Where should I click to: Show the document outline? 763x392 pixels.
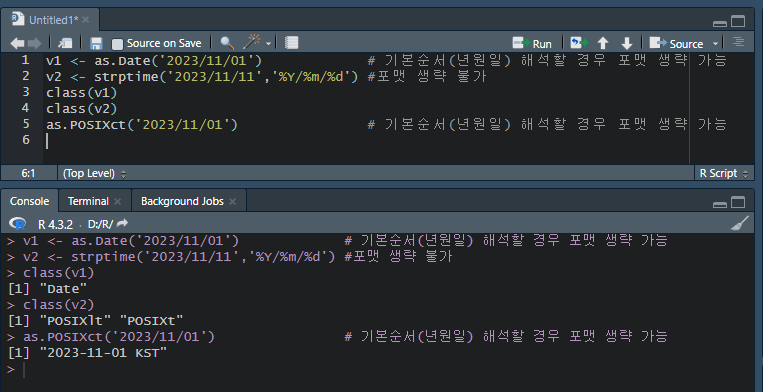pyautogui.click(x=739, y=42)
